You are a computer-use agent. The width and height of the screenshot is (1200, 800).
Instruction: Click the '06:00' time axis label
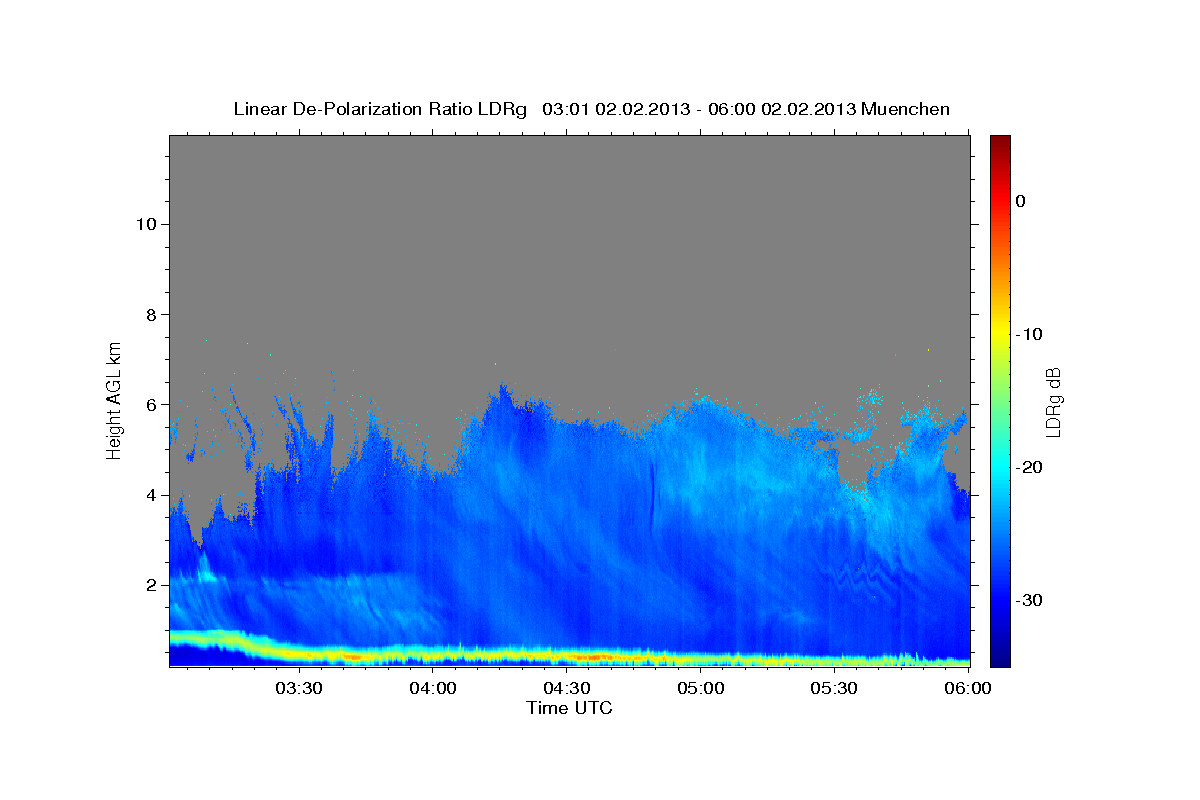click(x=968, y=688)
